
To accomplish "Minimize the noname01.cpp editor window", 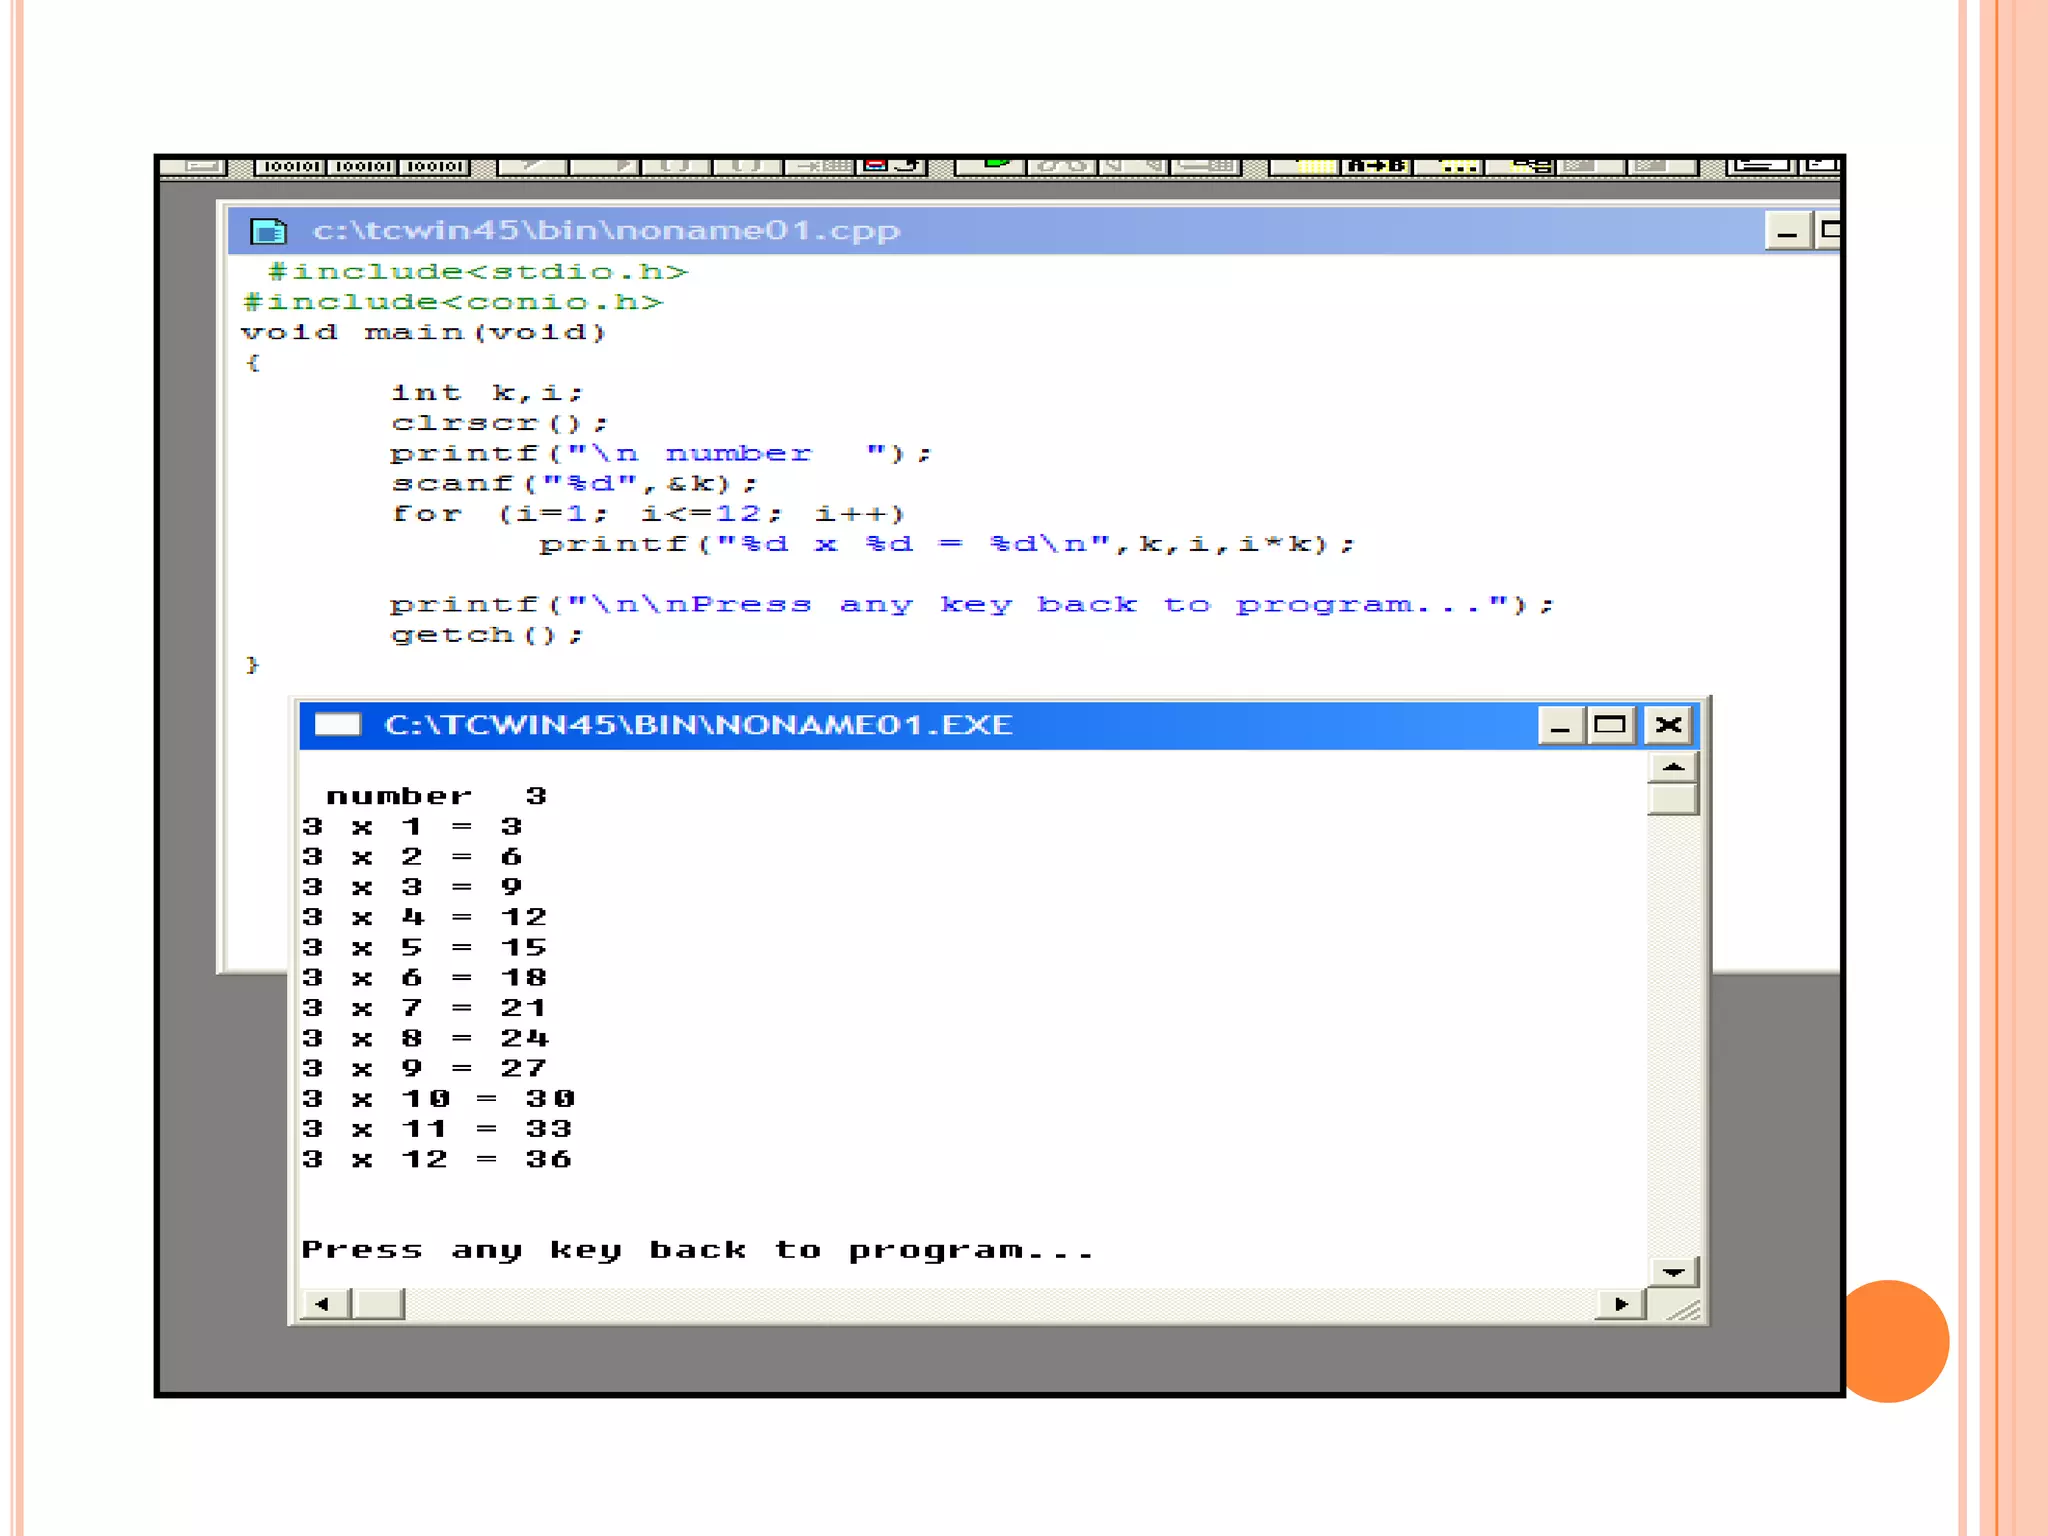I will pyautogui.click(x=1787, y=232).
